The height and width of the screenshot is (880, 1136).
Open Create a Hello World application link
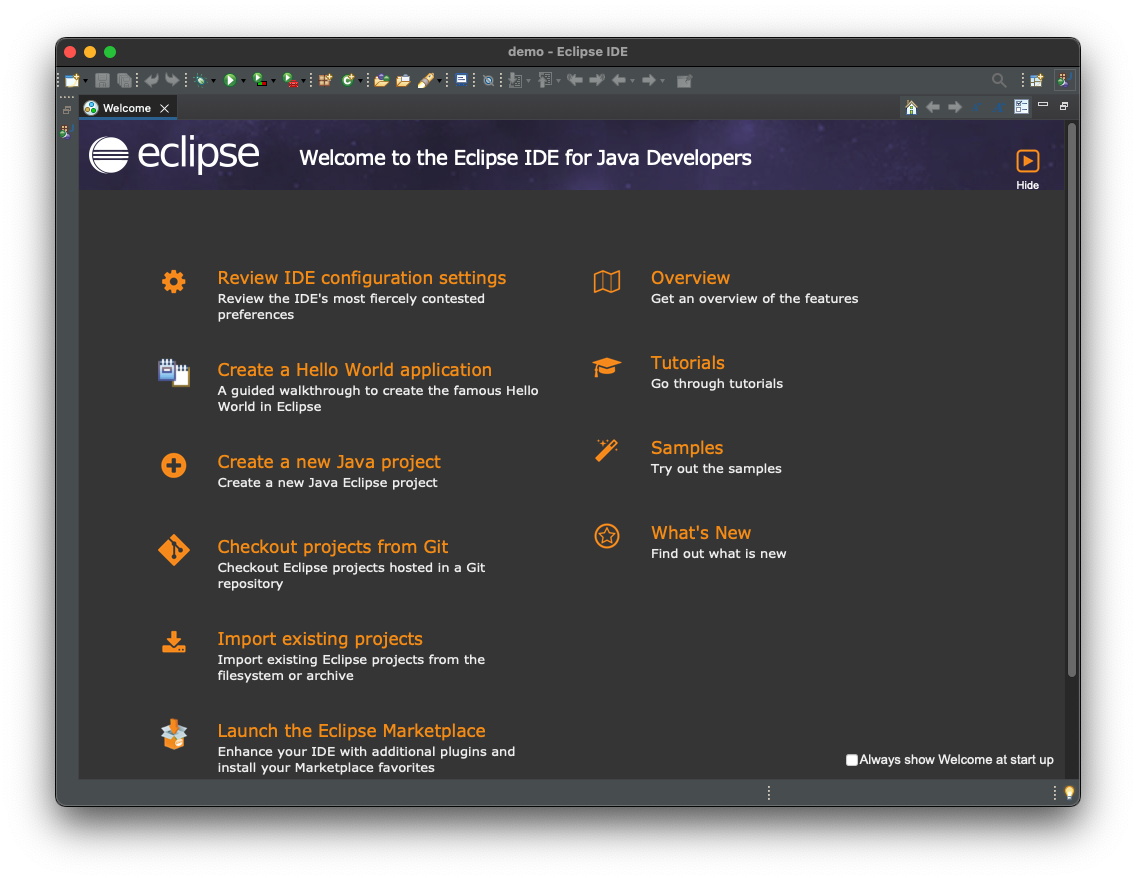pos(354,369)
